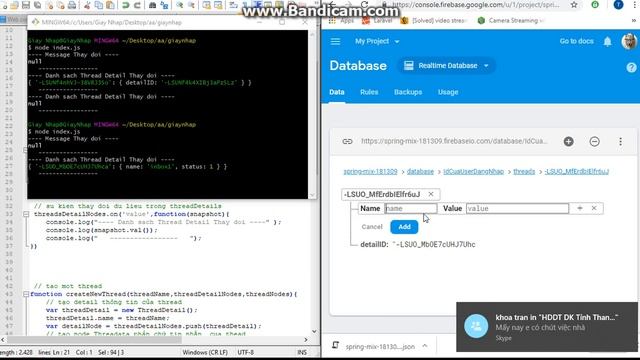
Task: Expand the spring-mix json download options caret
Action: (x=424, y=346)
